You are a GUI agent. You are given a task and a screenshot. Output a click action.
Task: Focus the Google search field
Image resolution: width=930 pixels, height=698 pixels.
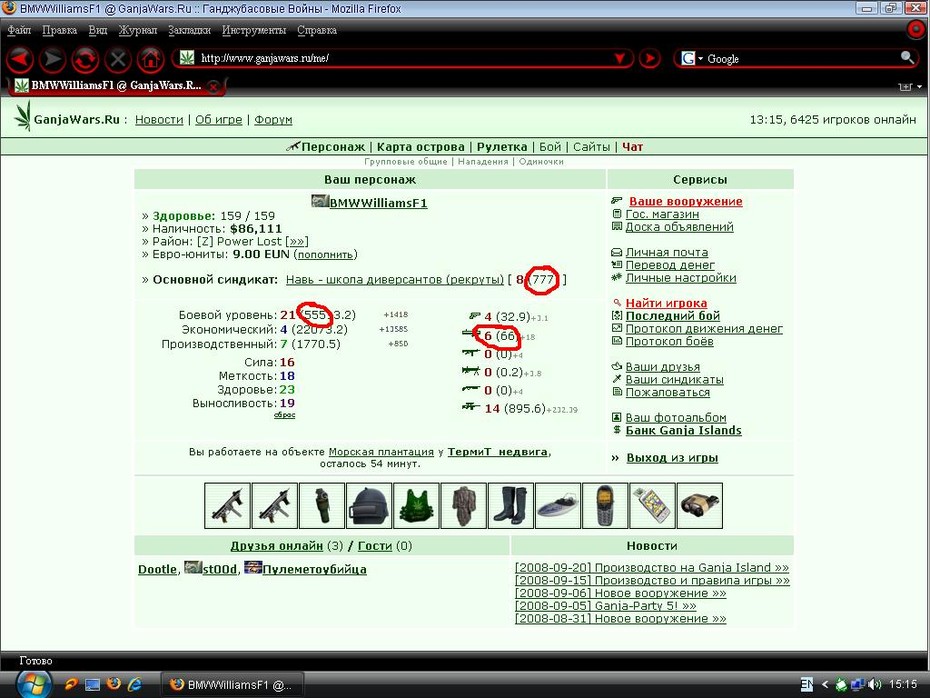pyautogui.click(x=801, y=58)
